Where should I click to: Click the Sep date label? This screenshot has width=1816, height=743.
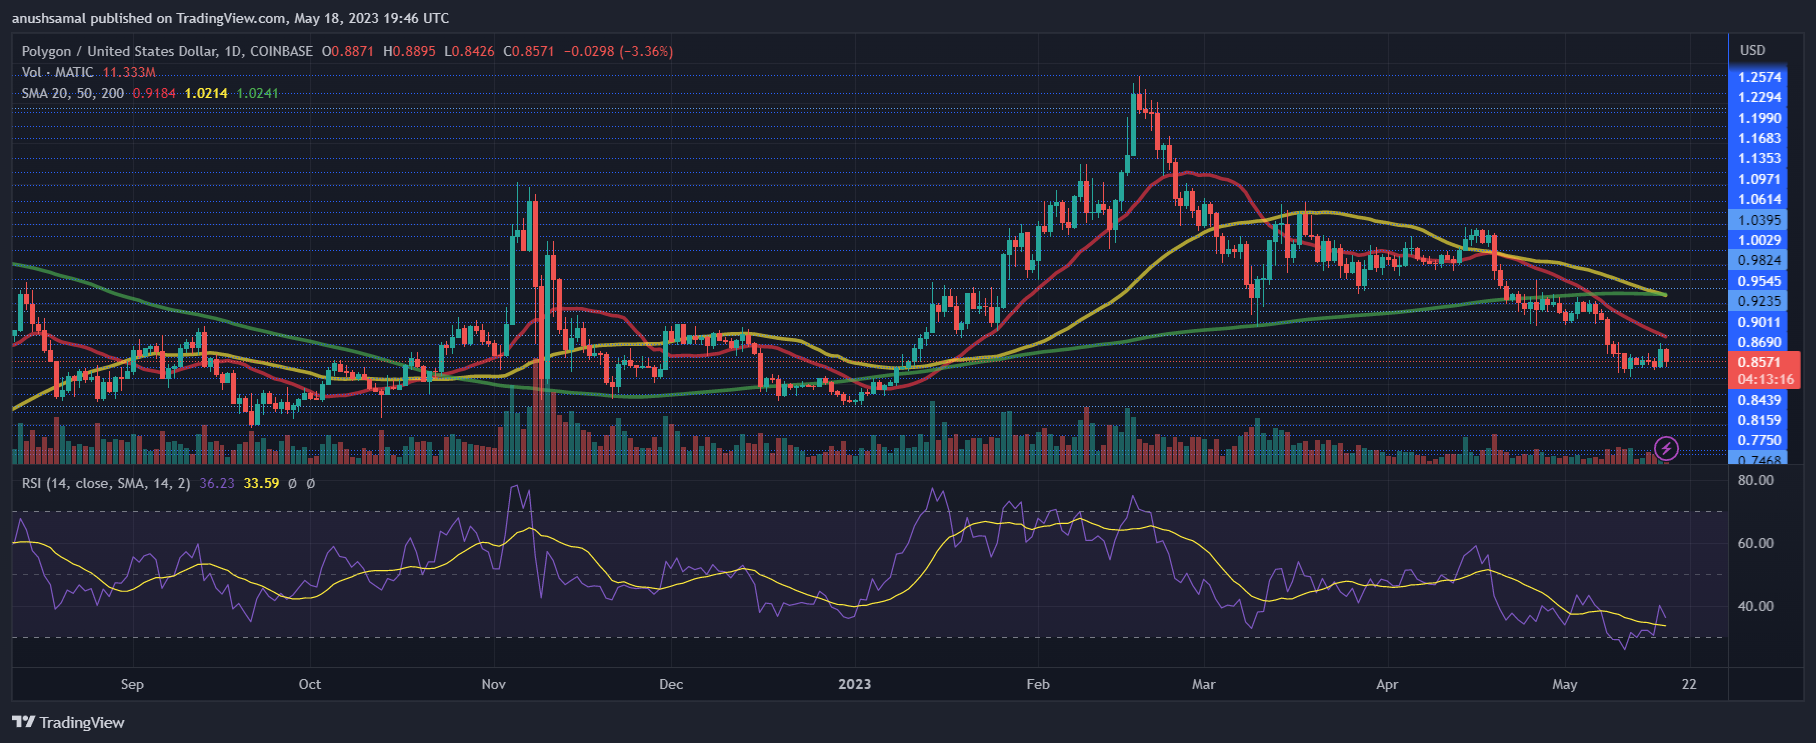coord(132,684)
